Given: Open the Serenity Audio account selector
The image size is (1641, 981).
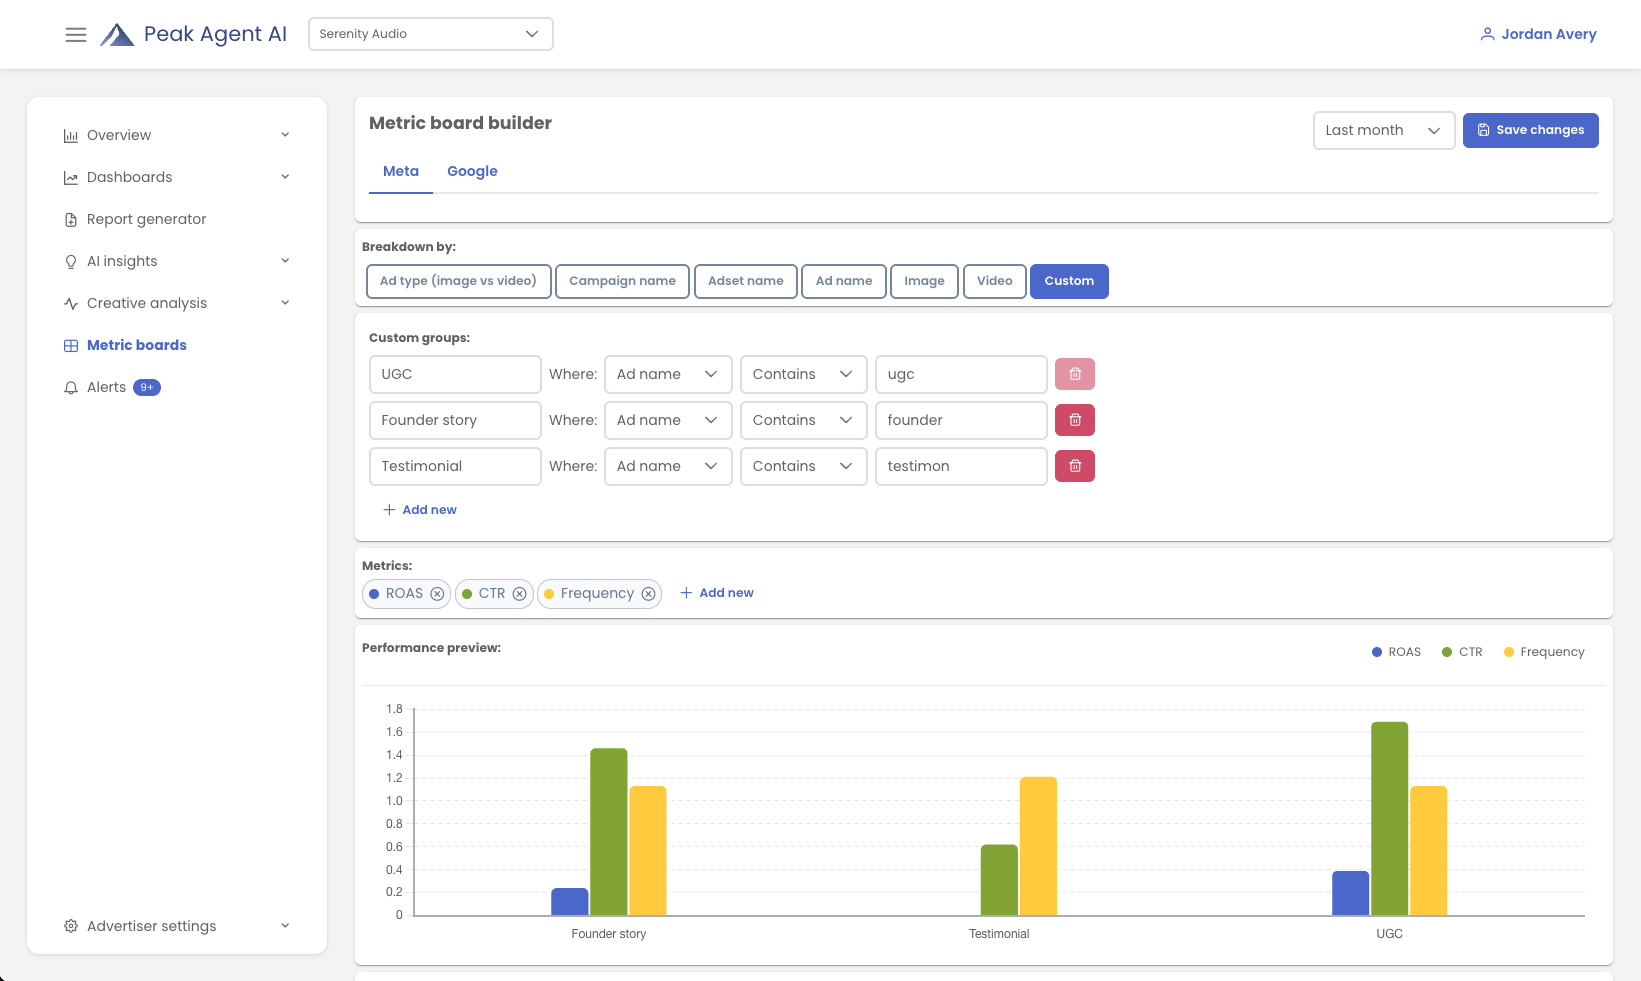Looking at the screenshot, I should tap(430, 33).
